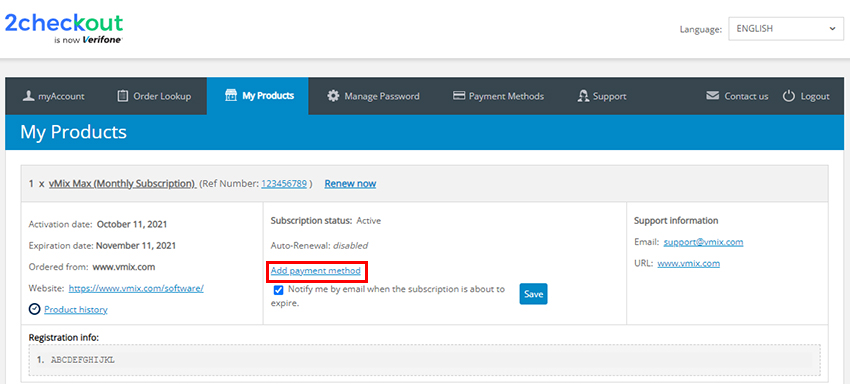
Task: Save the notification settings
Action: pyautogui.click(x=533, y=294)
